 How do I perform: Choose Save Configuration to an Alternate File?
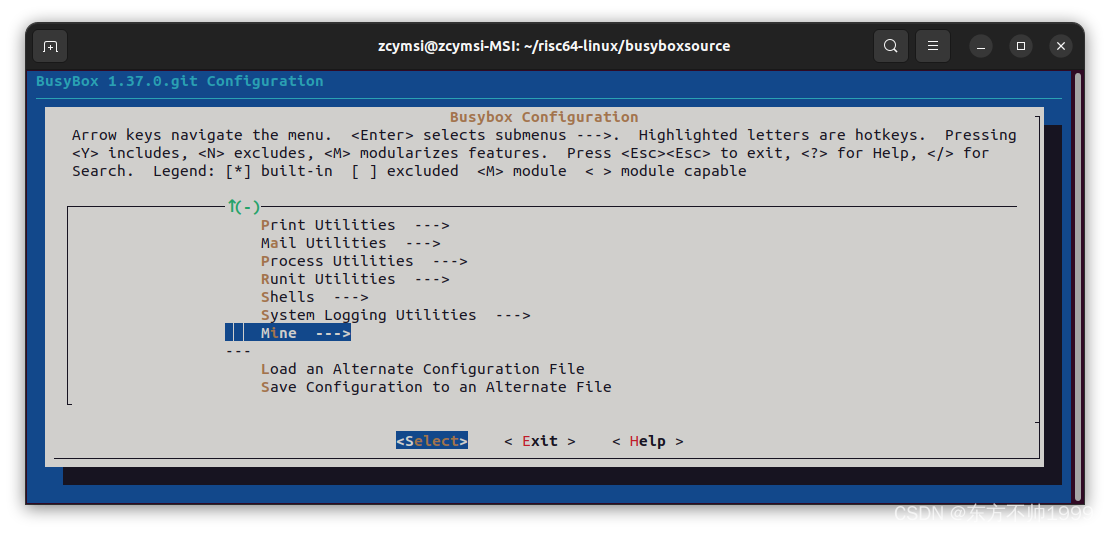tap(436, 387)
